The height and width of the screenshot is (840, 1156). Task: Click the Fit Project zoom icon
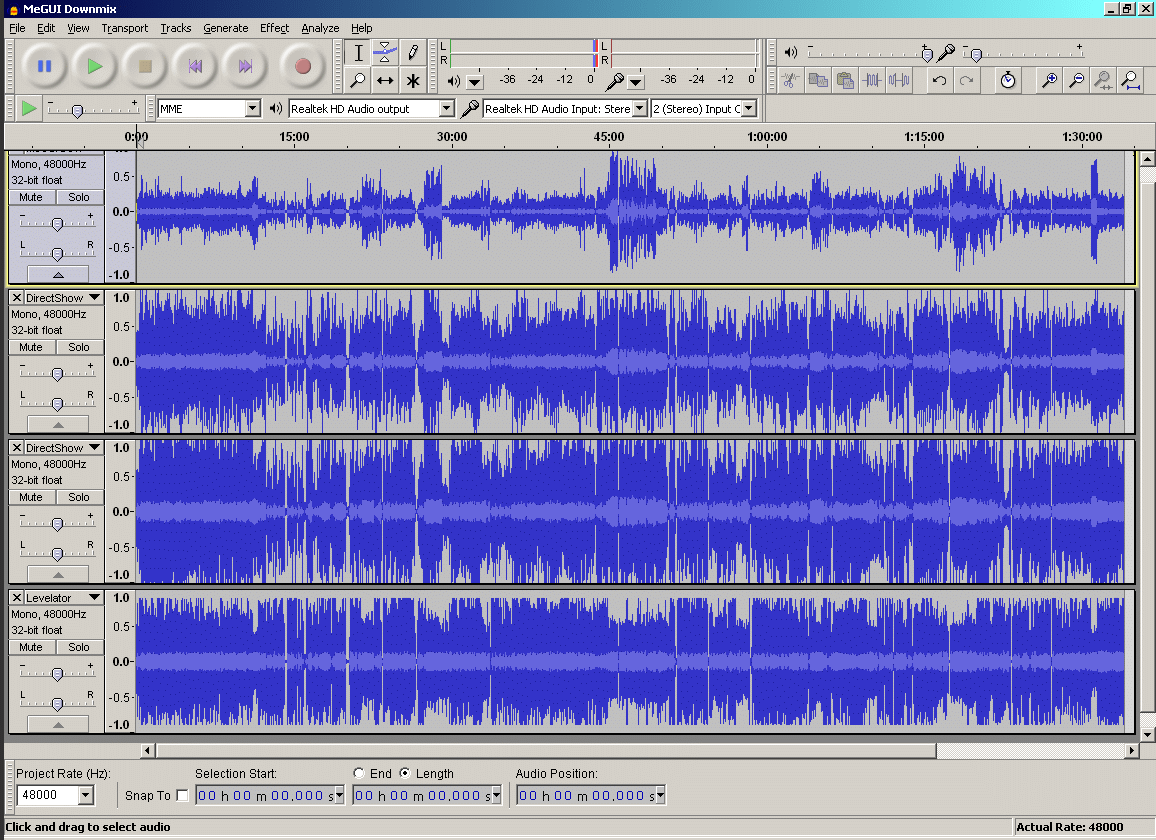point(1131,80)
